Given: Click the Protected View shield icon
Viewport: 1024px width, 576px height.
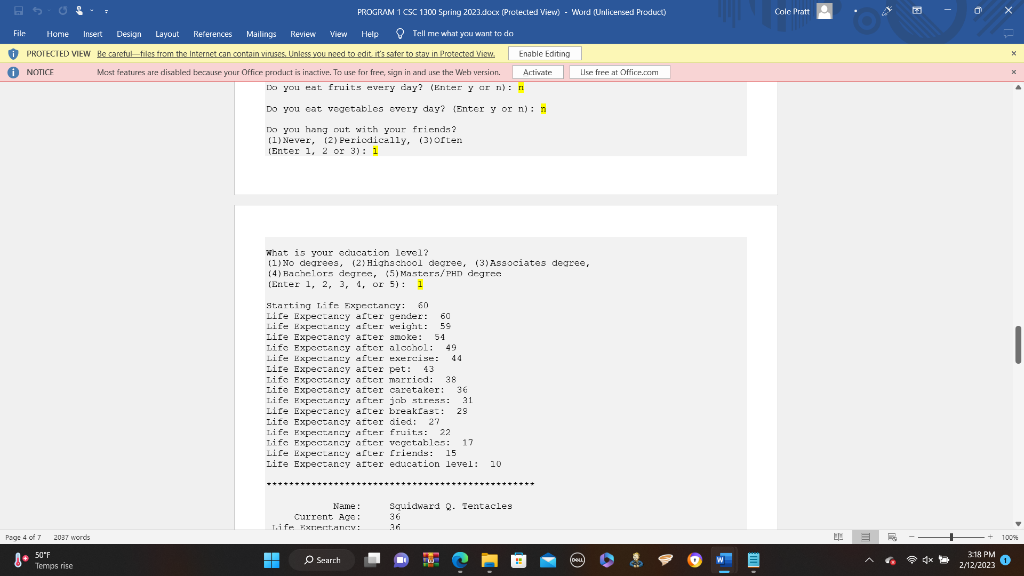Looking at the screenshot, I should click(x=13, y=54).
